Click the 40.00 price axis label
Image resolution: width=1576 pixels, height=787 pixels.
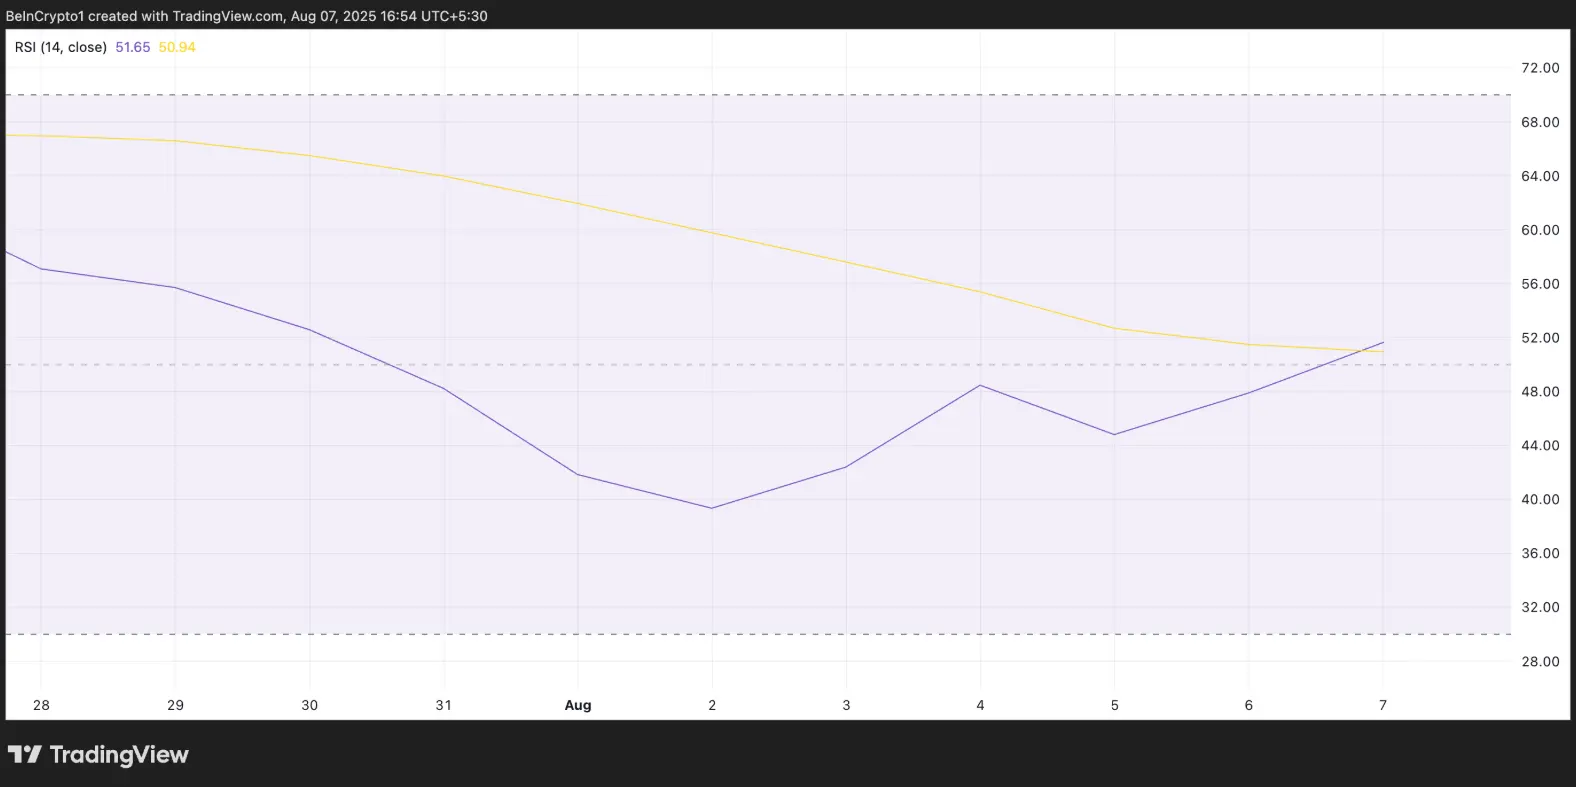click(x=1539, y=500)
